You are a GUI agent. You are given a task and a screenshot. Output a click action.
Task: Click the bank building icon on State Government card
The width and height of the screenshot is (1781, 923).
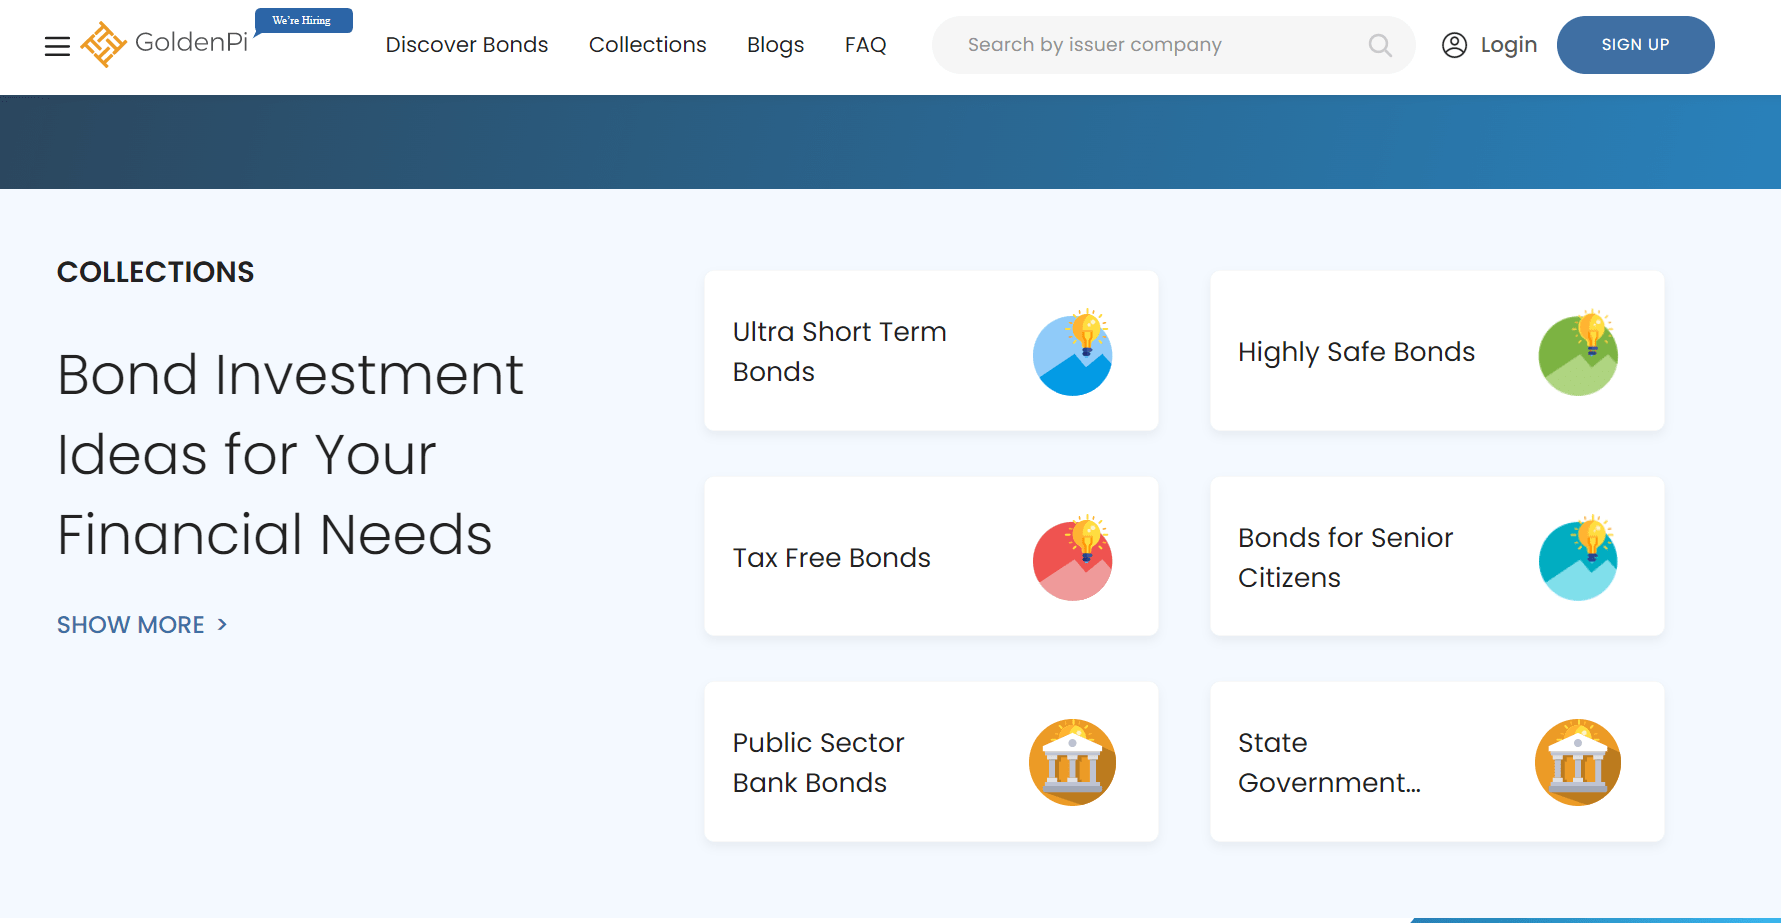pyautogui.click(x=1578, y=762)
